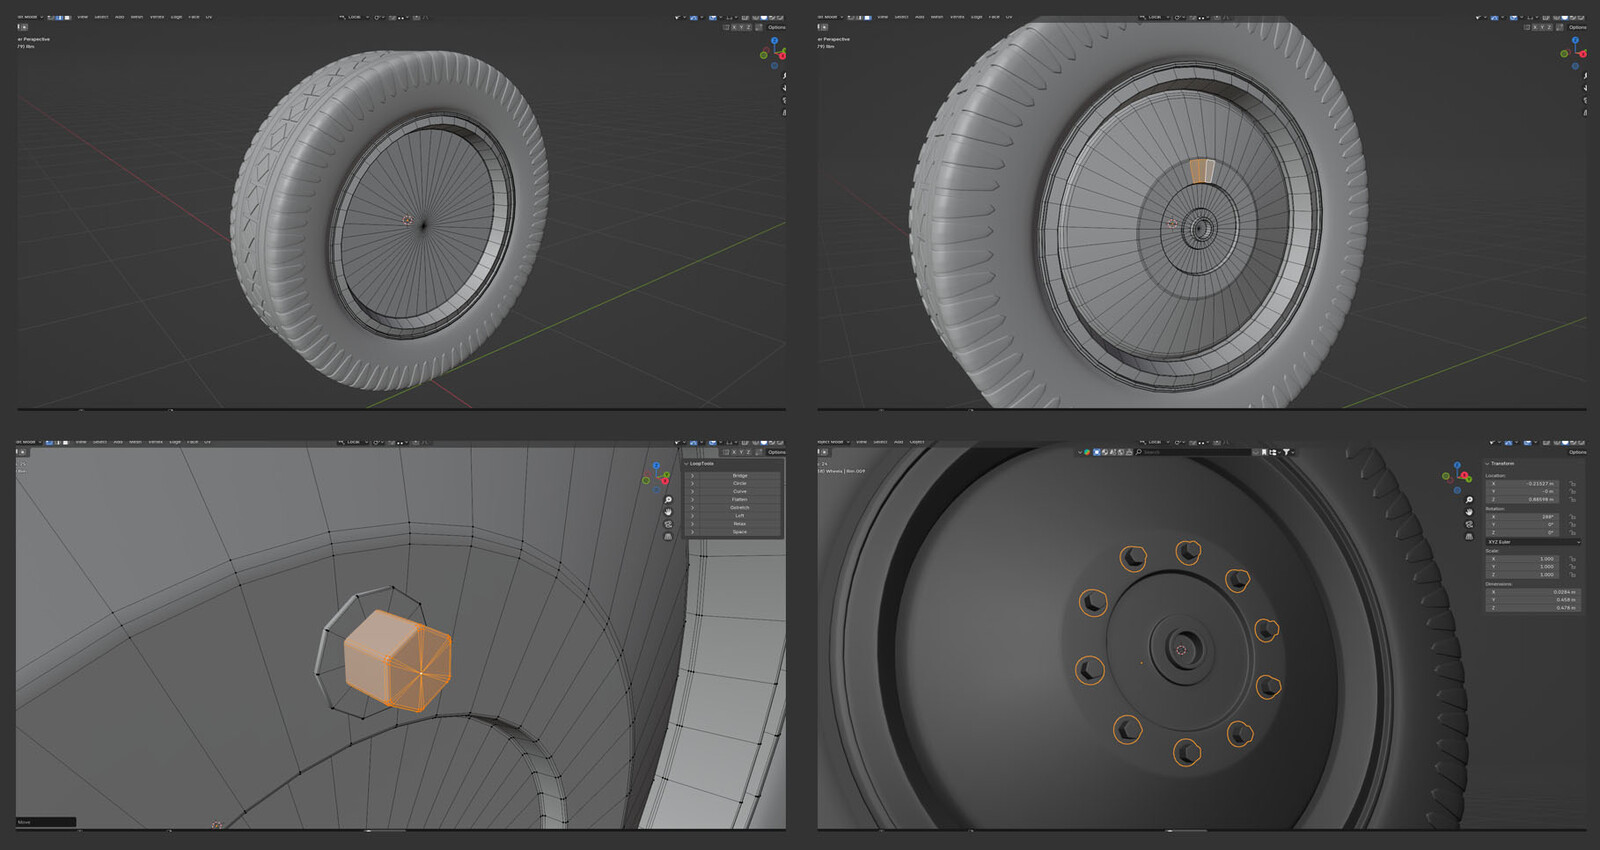
Task: Toggle perspective/orthographic icon in bottom-right viewport
Action: click(x=1469, y=537)
